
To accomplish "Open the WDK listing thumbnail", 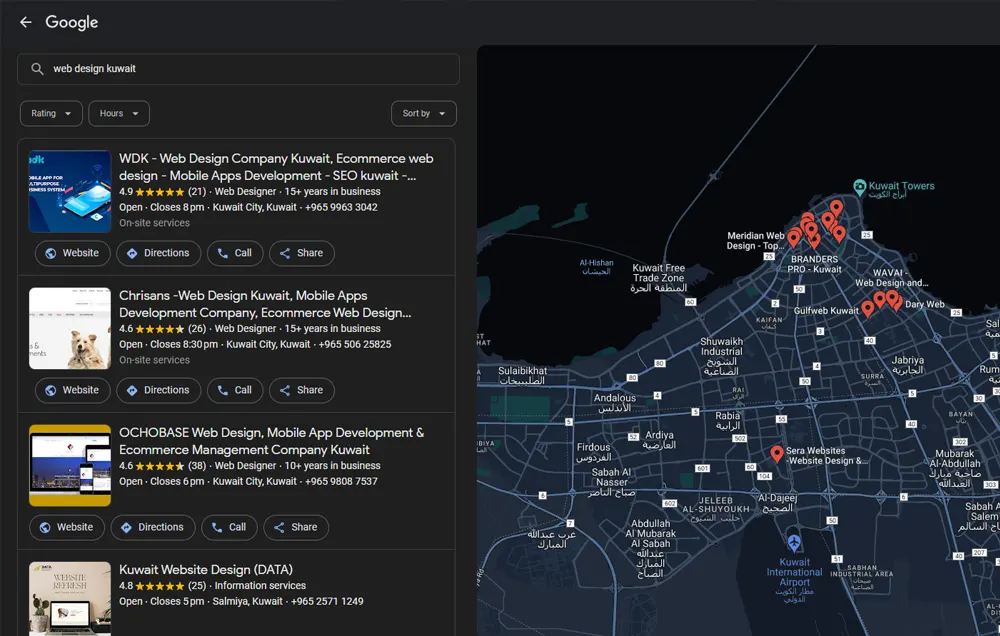I will [x=70, y=191].
